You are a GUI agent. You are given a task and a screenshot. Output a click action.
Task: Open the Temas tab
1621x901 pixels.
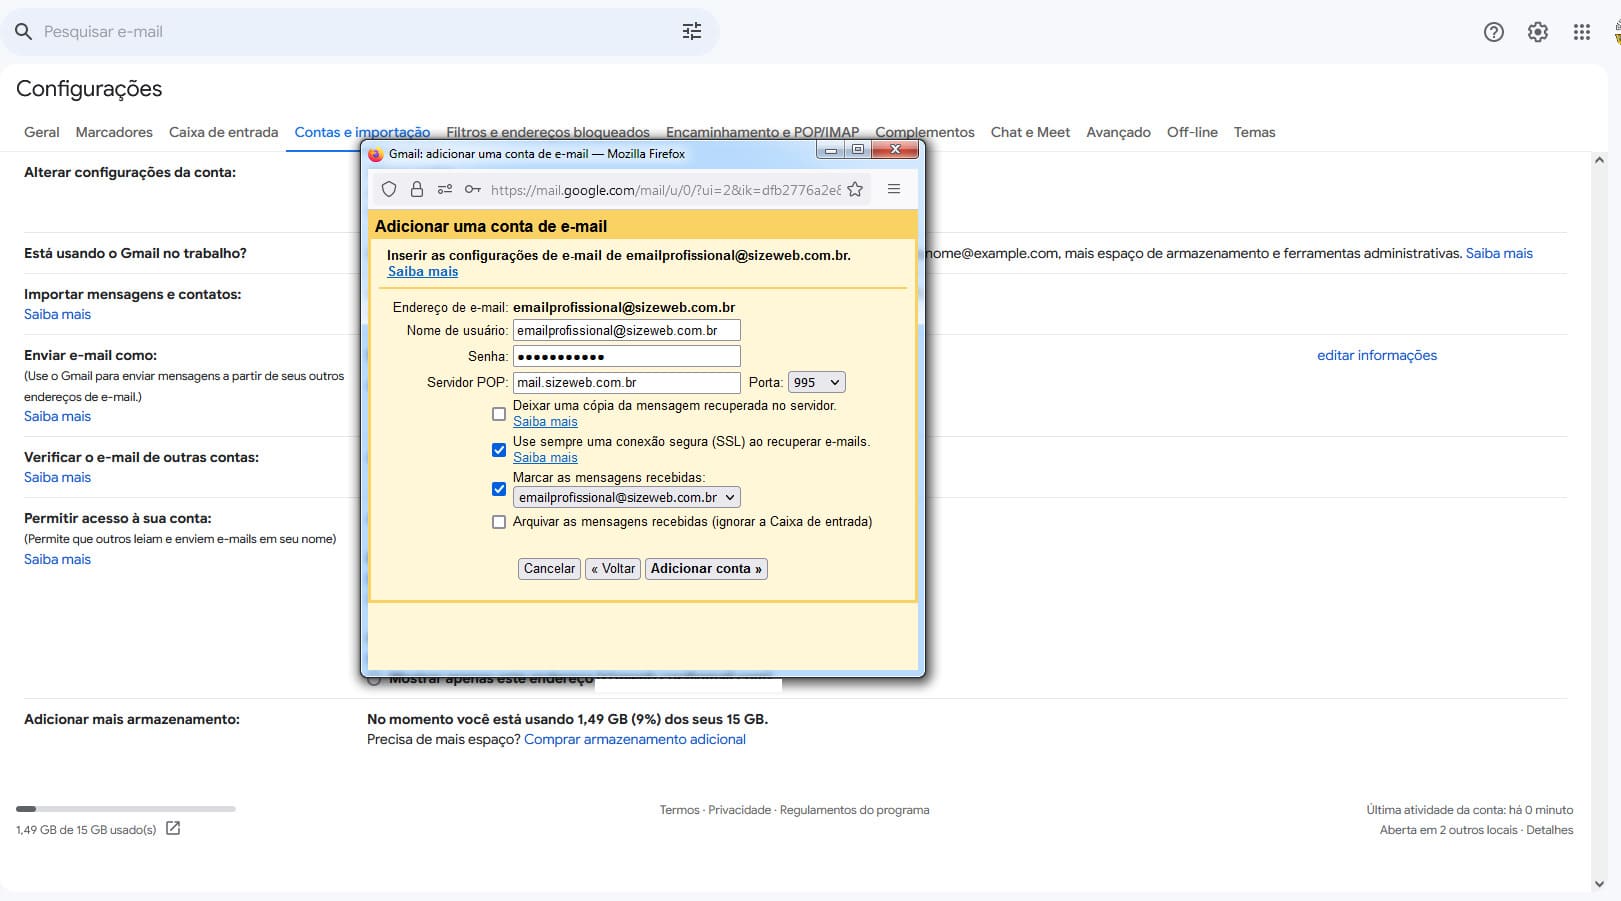tap(1254, 132)
